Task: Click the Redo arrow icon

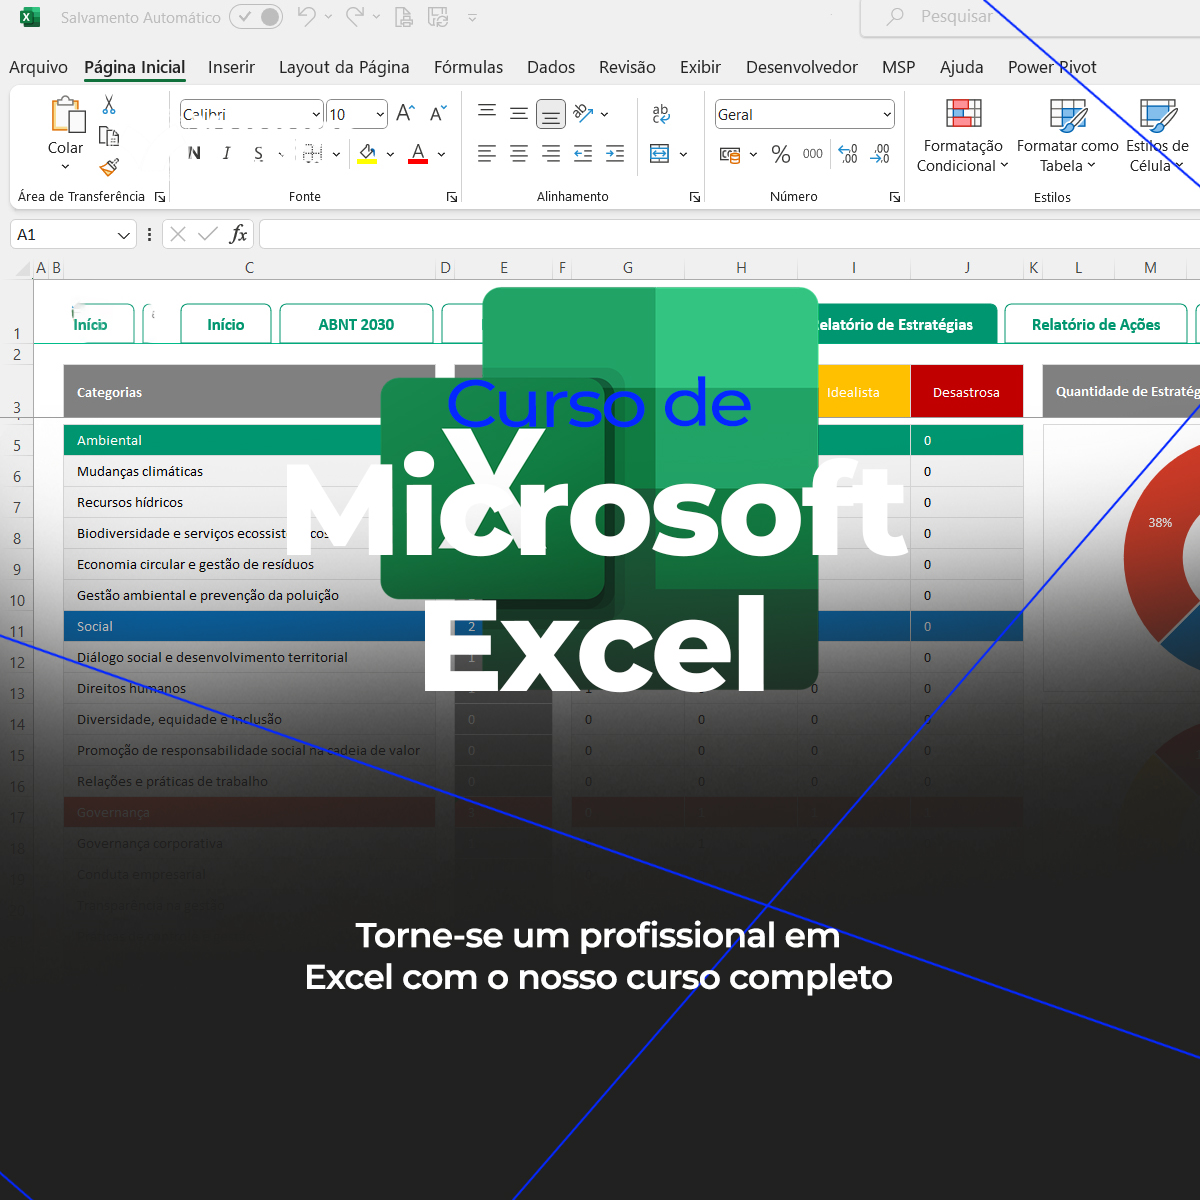Action: [x=355, y=16]
